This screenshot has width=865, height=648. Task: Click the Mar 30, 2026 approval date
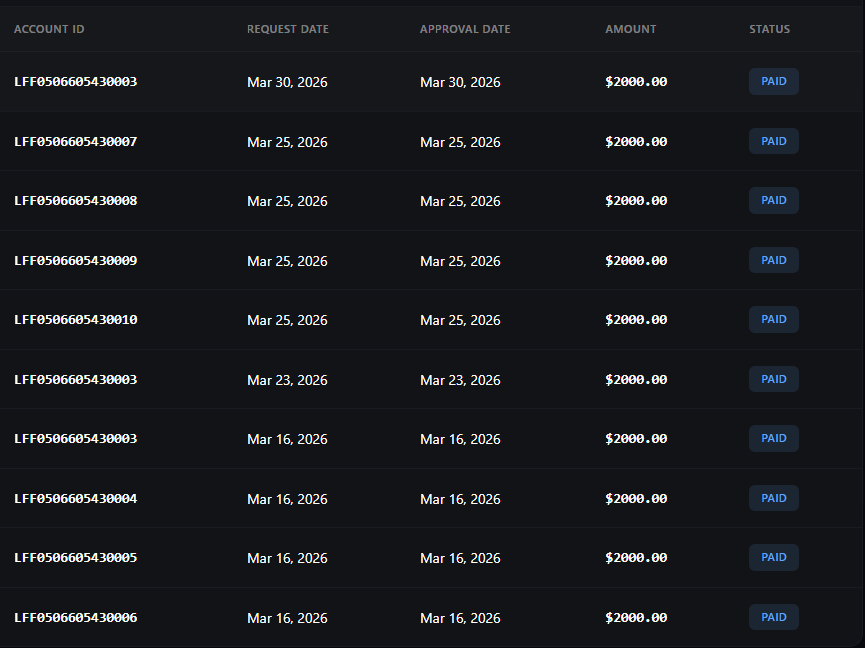tap(460, 82)
